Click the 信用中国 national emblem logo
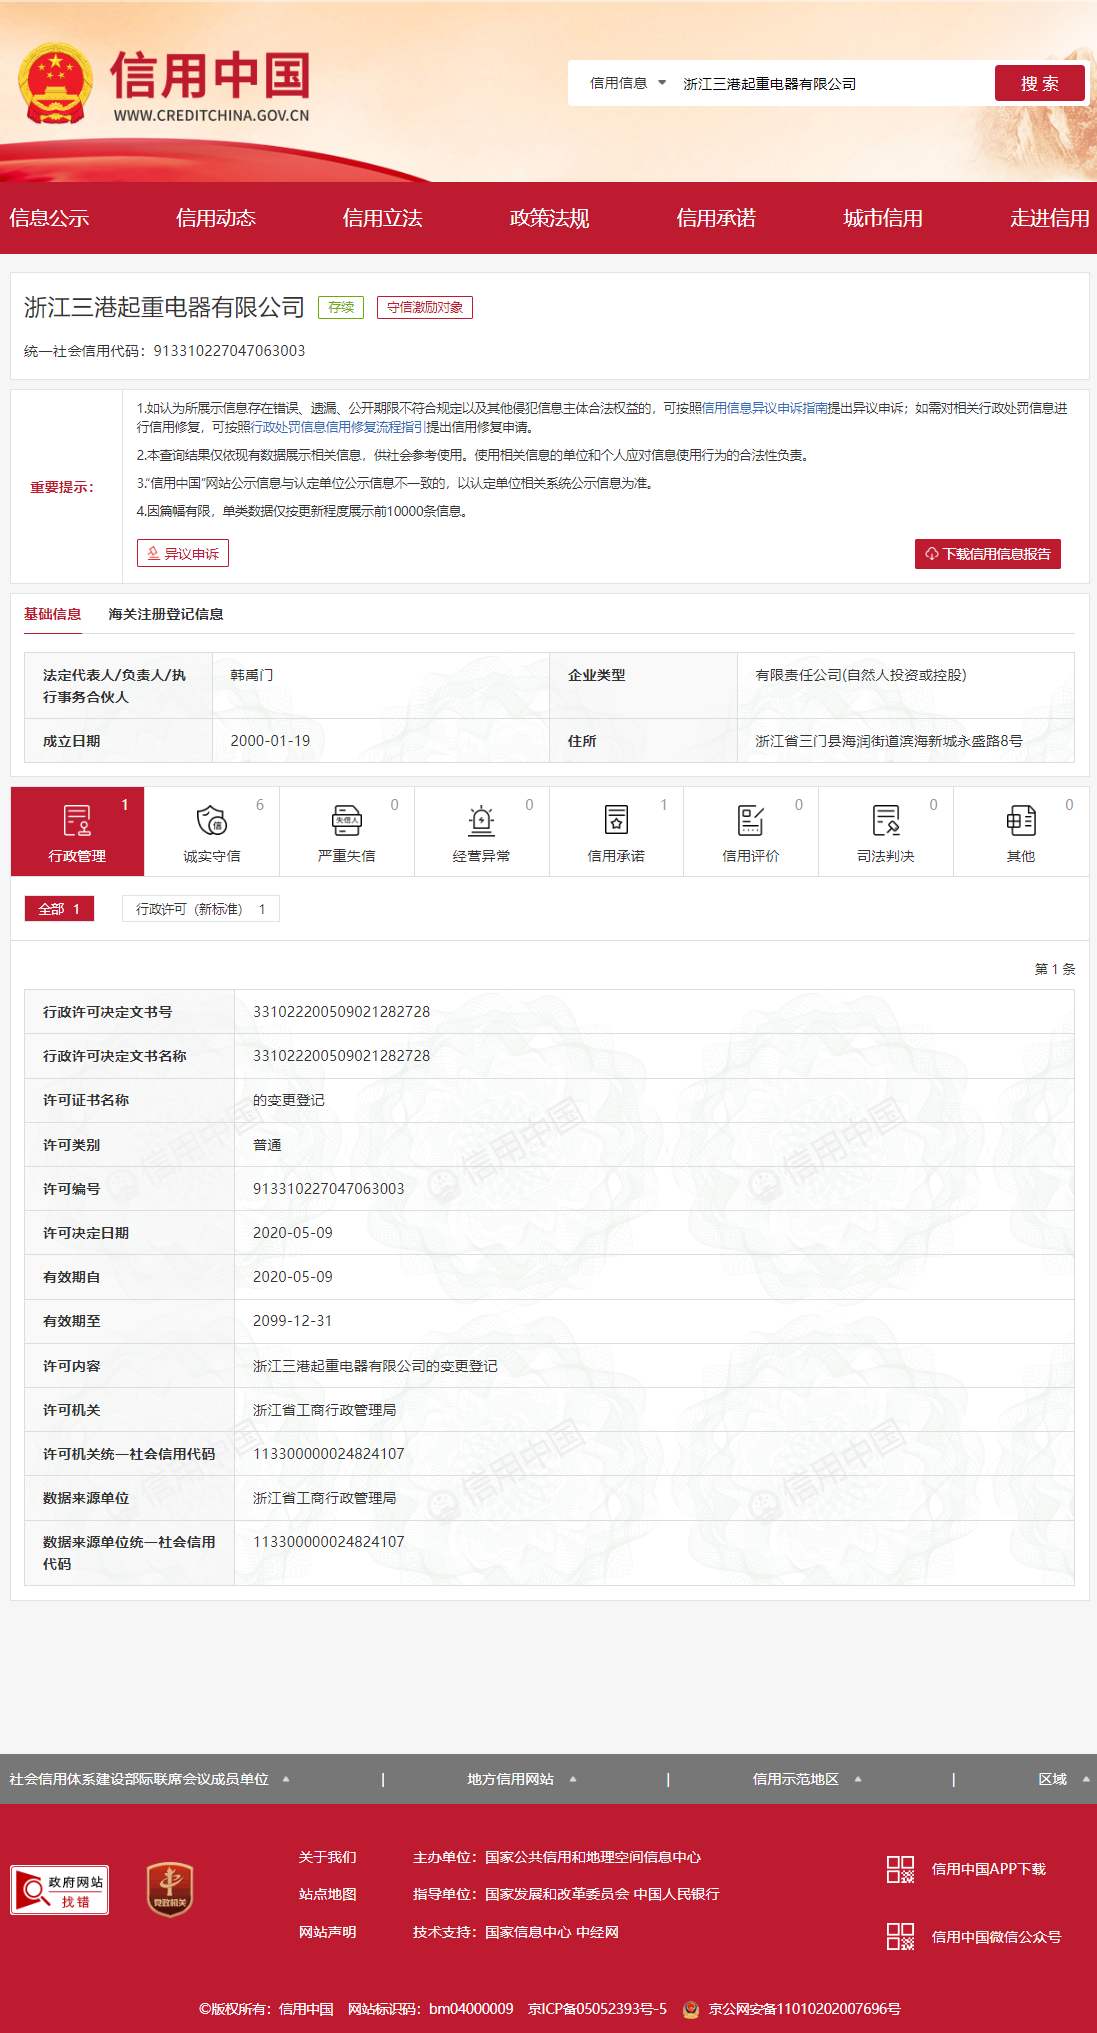The width and height of the screenshot is (1097, 2033). (56, 83)
